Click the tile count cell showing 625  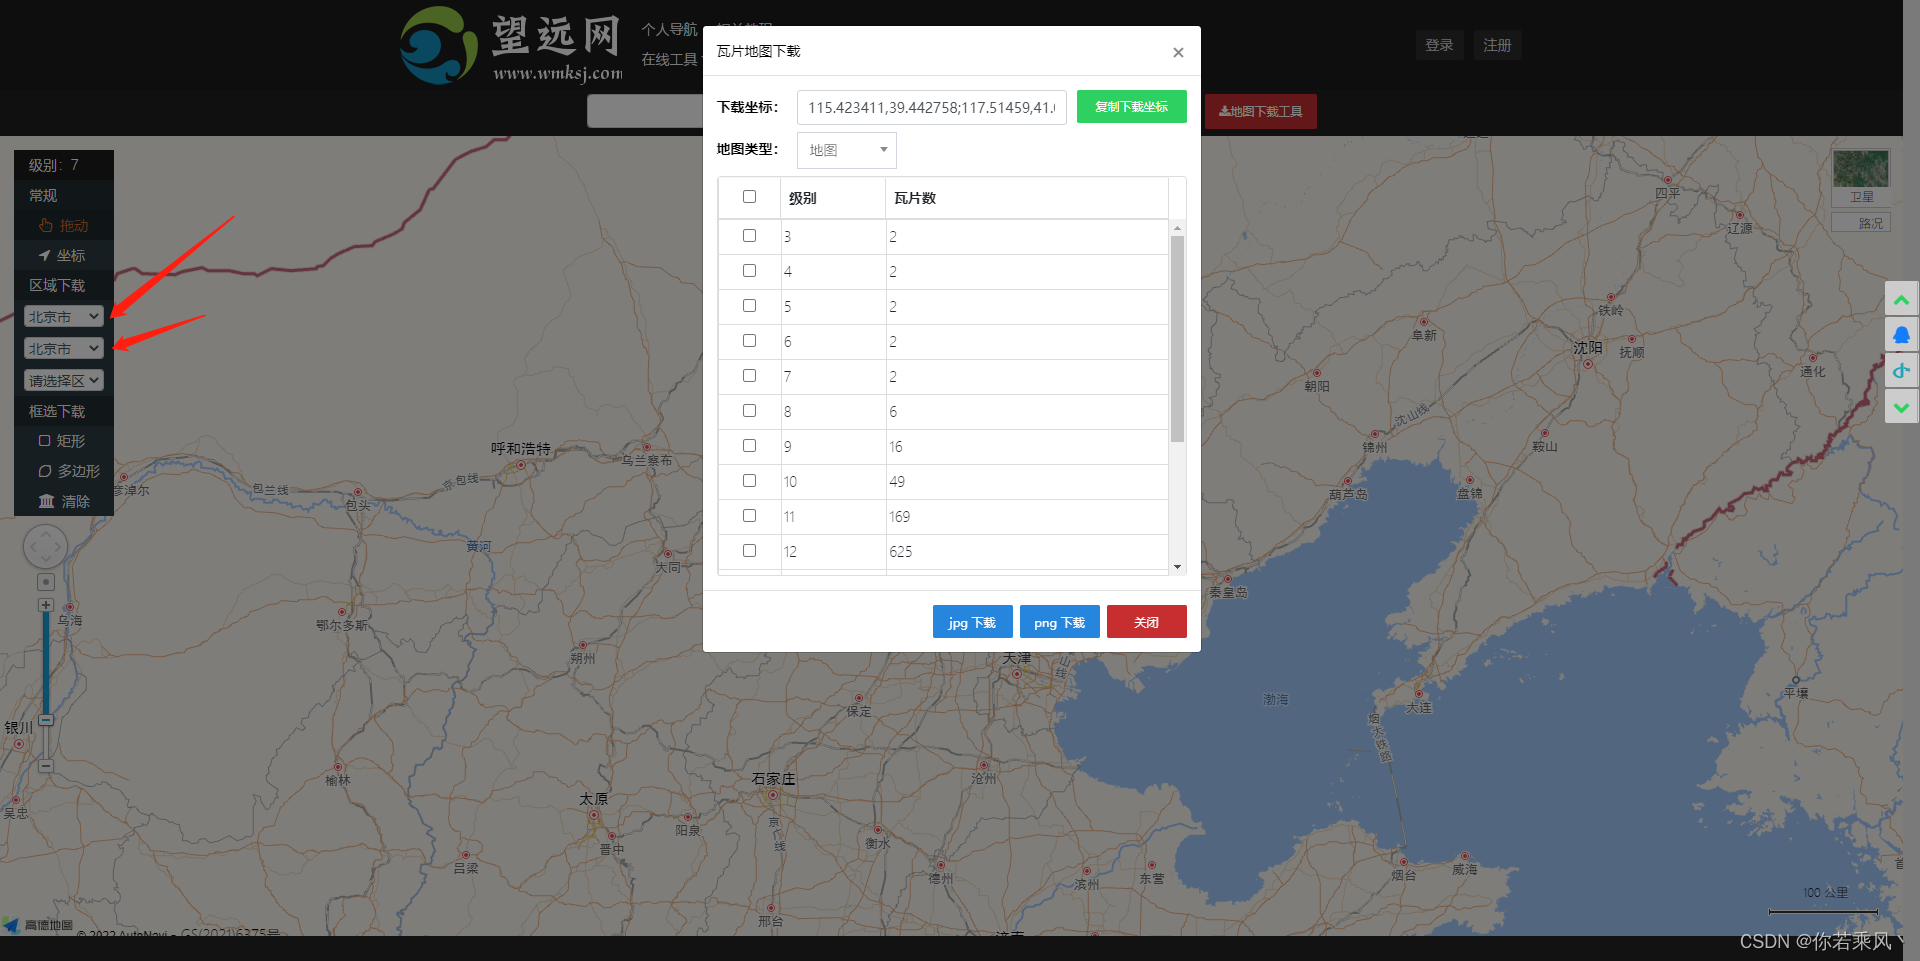click(1027, 552)
